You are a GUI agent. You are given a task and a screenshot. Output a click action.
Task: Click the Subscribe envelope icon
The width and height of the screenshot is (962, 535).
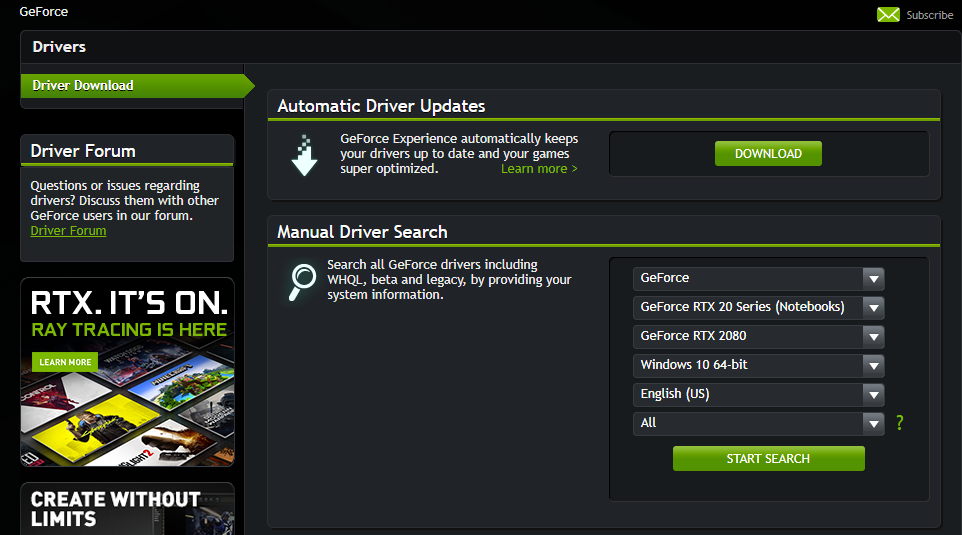tap(888, 14)
